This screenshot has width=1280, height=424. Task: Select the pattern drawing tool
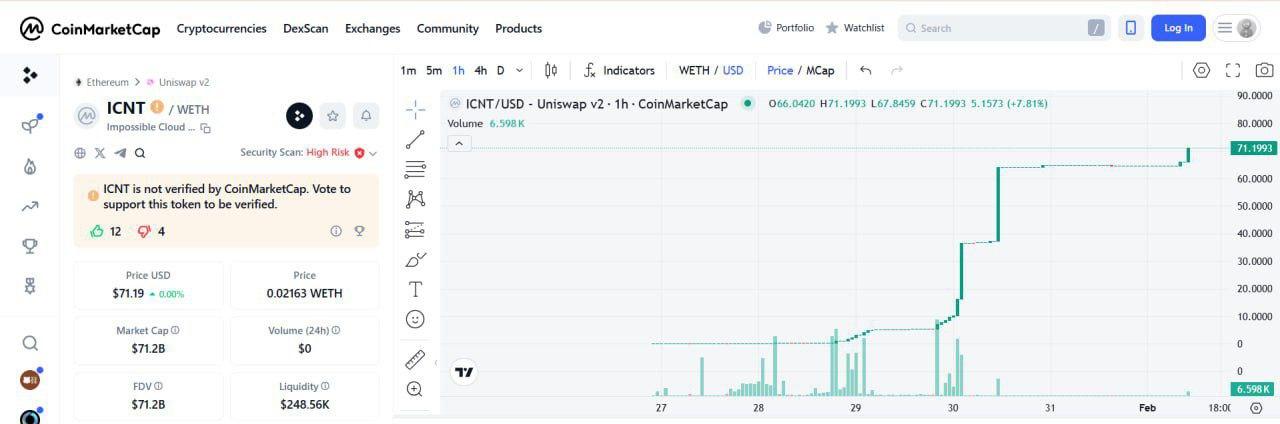[x=415, y=199]
